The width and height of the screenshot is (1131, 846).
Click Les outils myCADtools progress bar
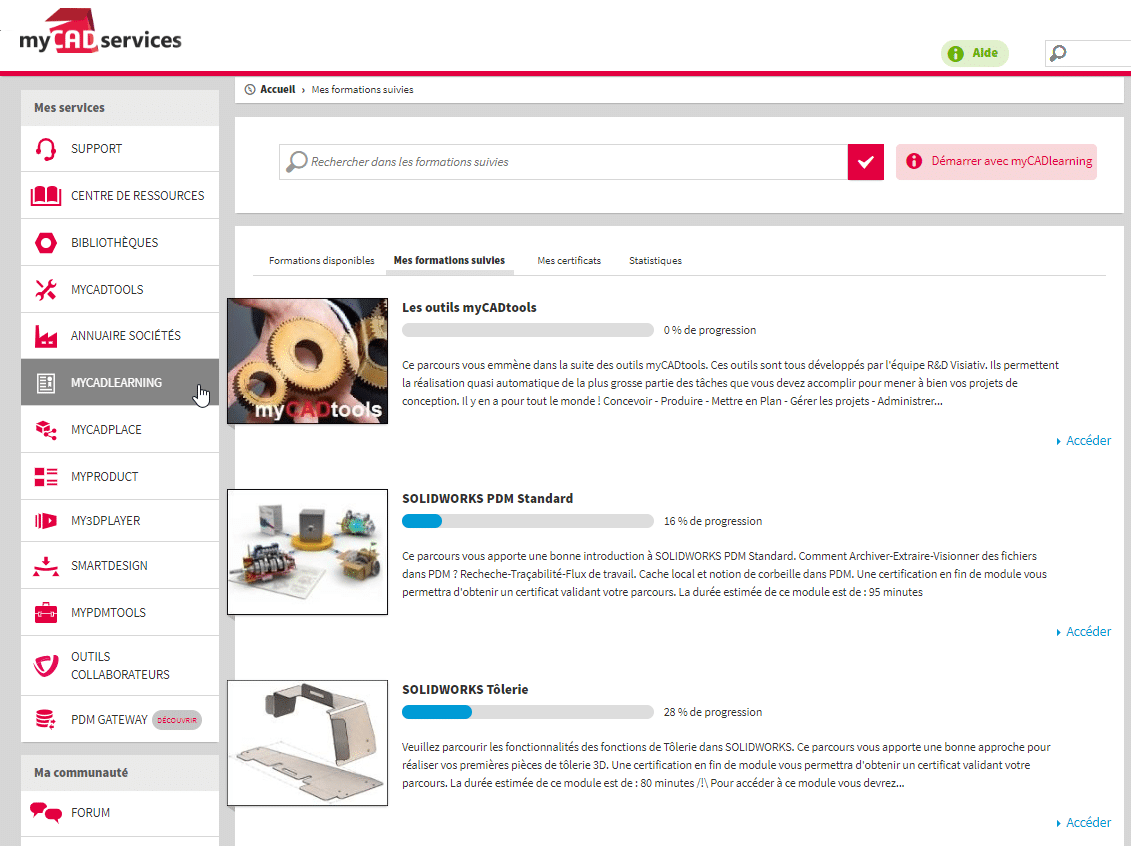pyautogui.click(x=528, y=330)
